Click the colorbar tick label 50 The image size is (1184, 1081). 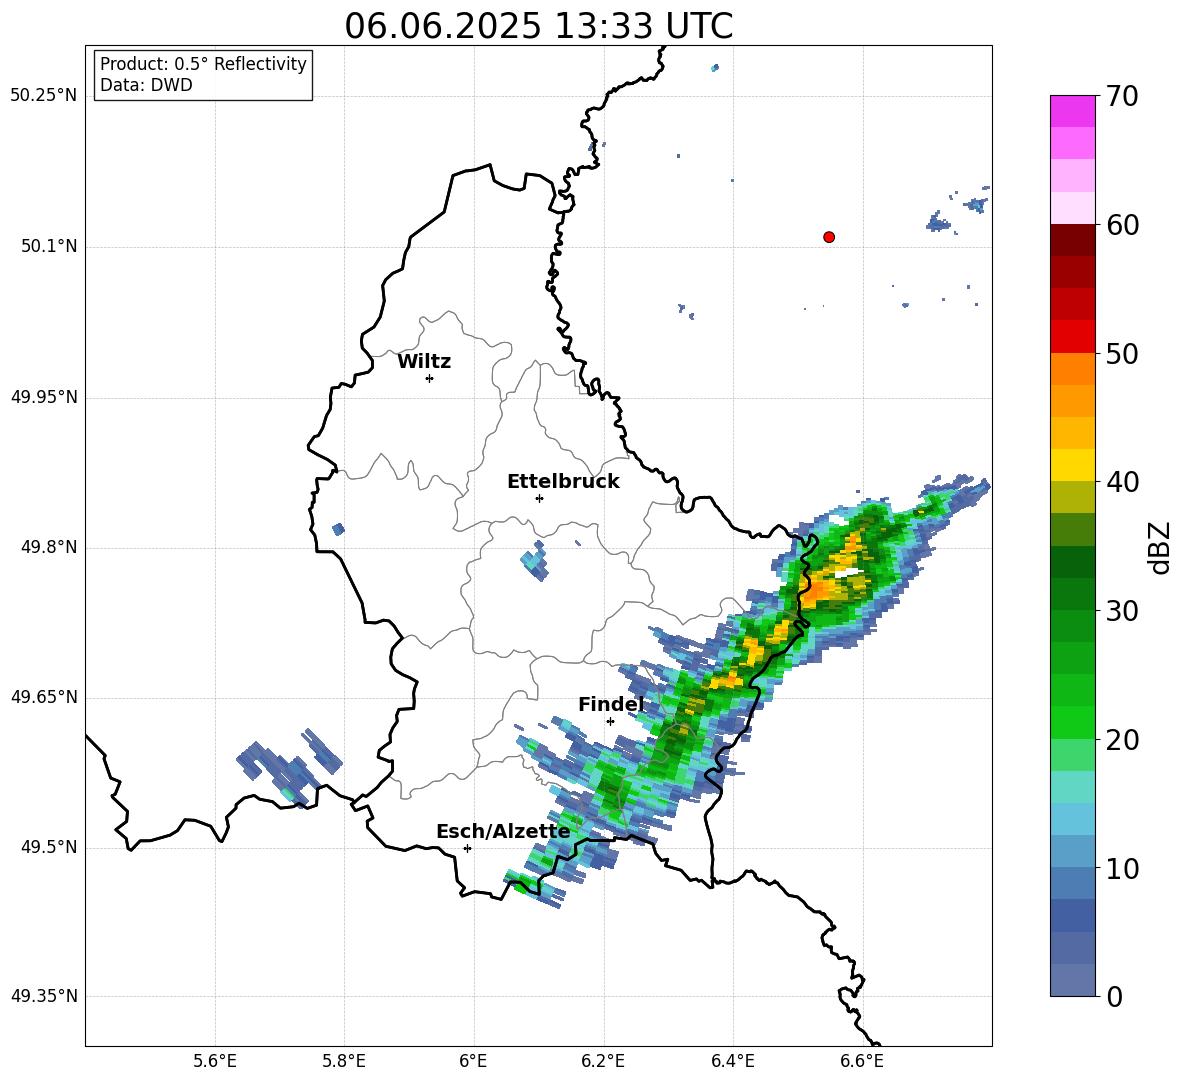pyautogui.click(x=1122, y=353)
